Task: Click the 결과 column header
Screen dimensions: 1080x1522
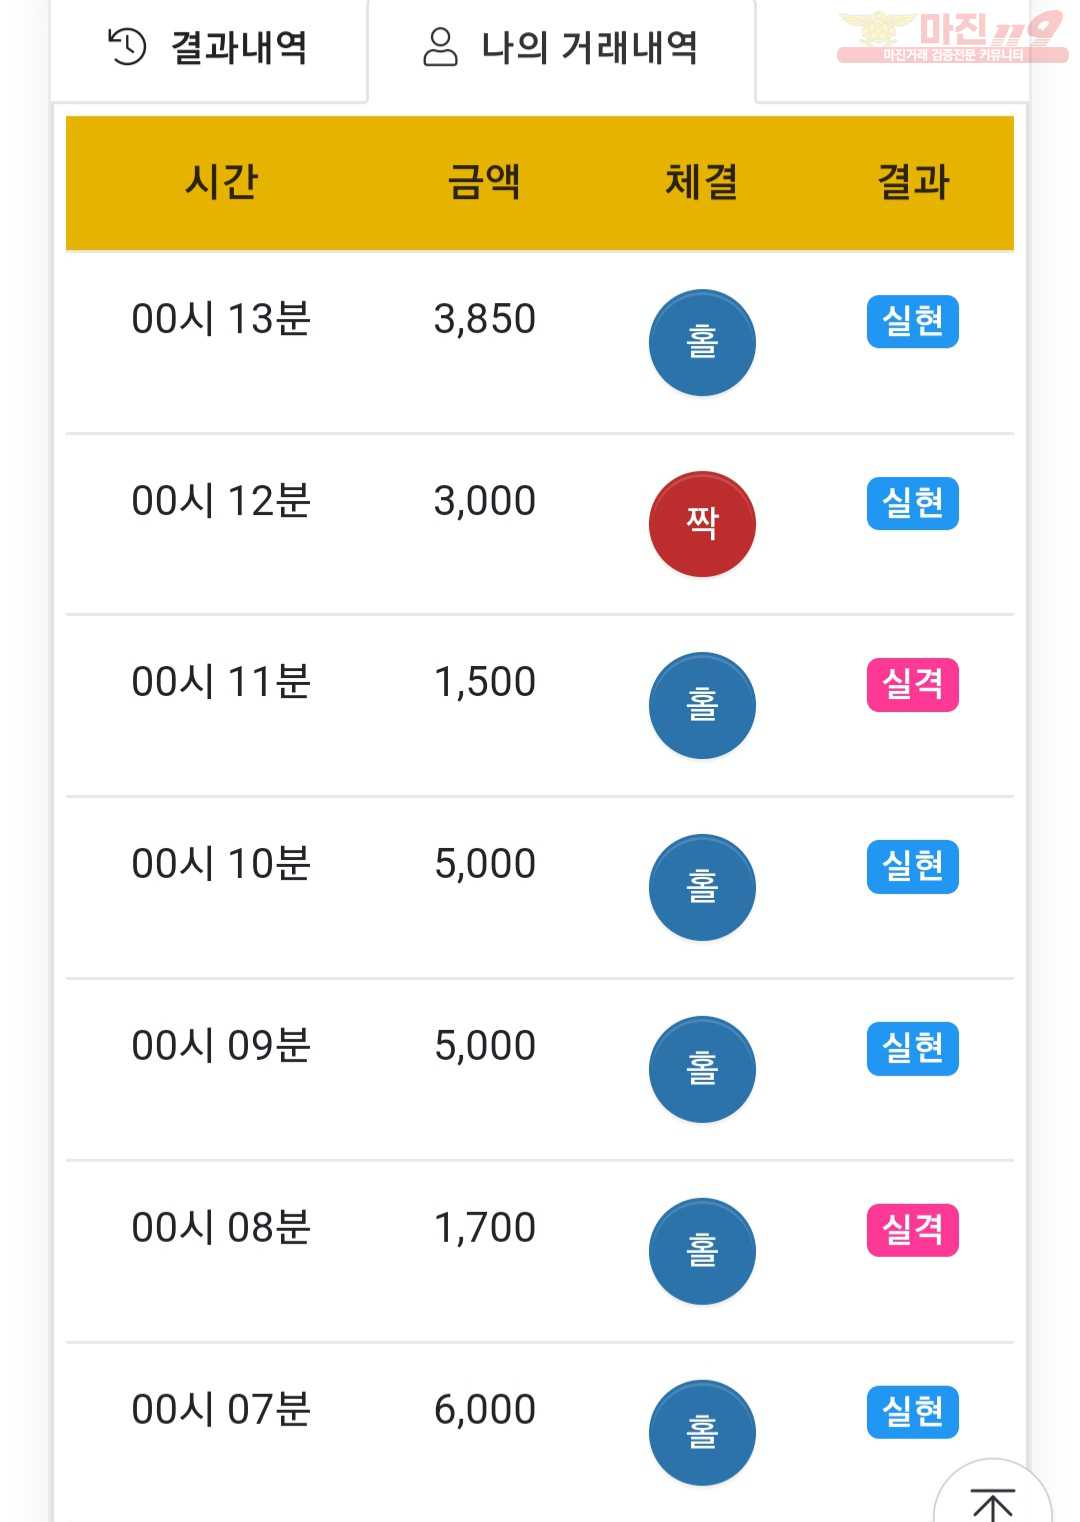Action: click(913, 182)
